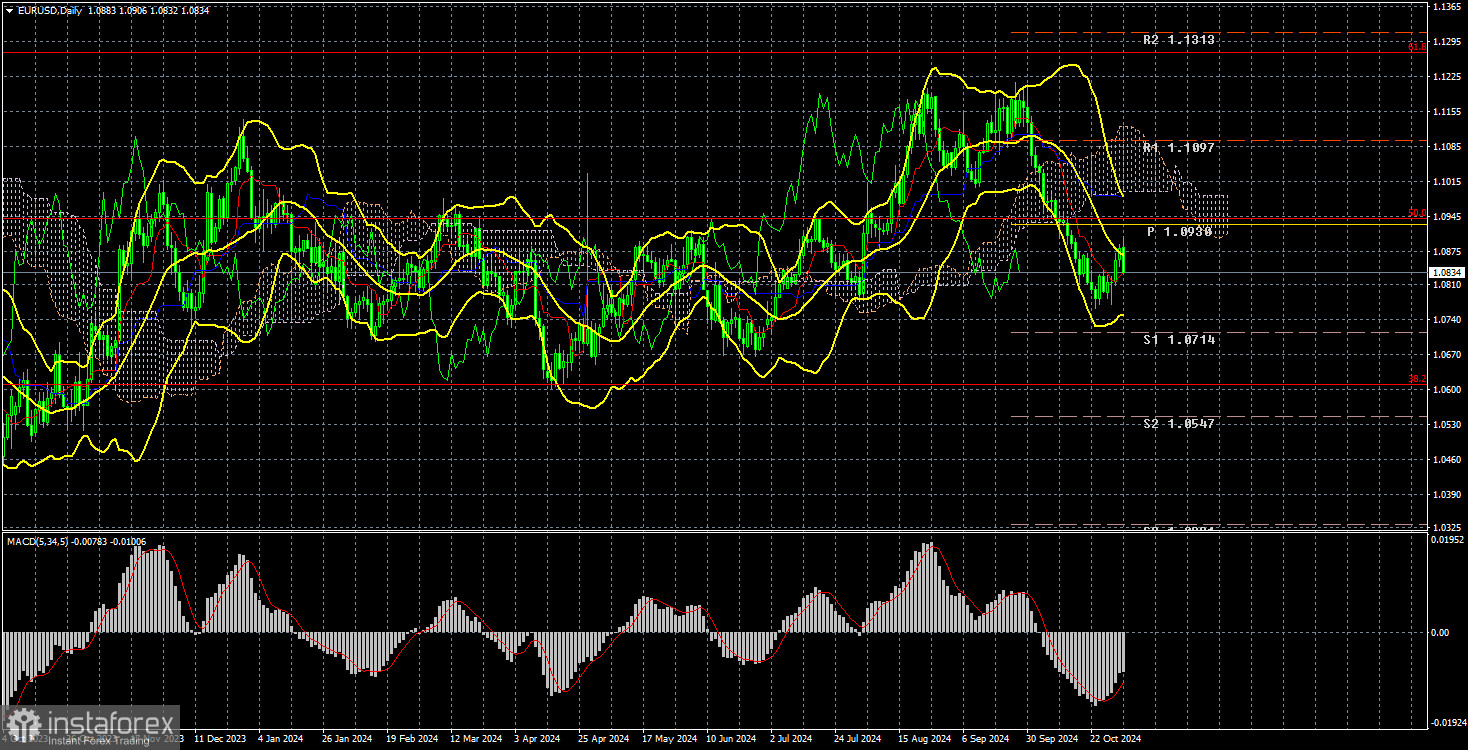Click the 0.01952 MACD scale value
The image size is (1468, 750).
pos(1447,539)
